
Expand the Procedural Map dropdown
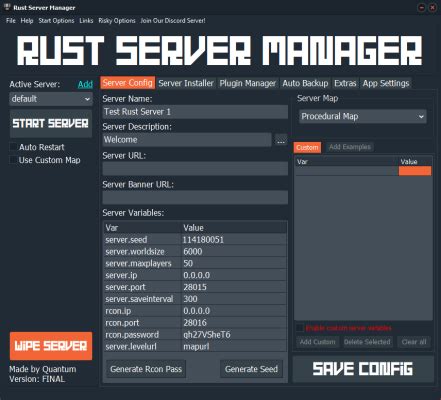tap(363, 116)
